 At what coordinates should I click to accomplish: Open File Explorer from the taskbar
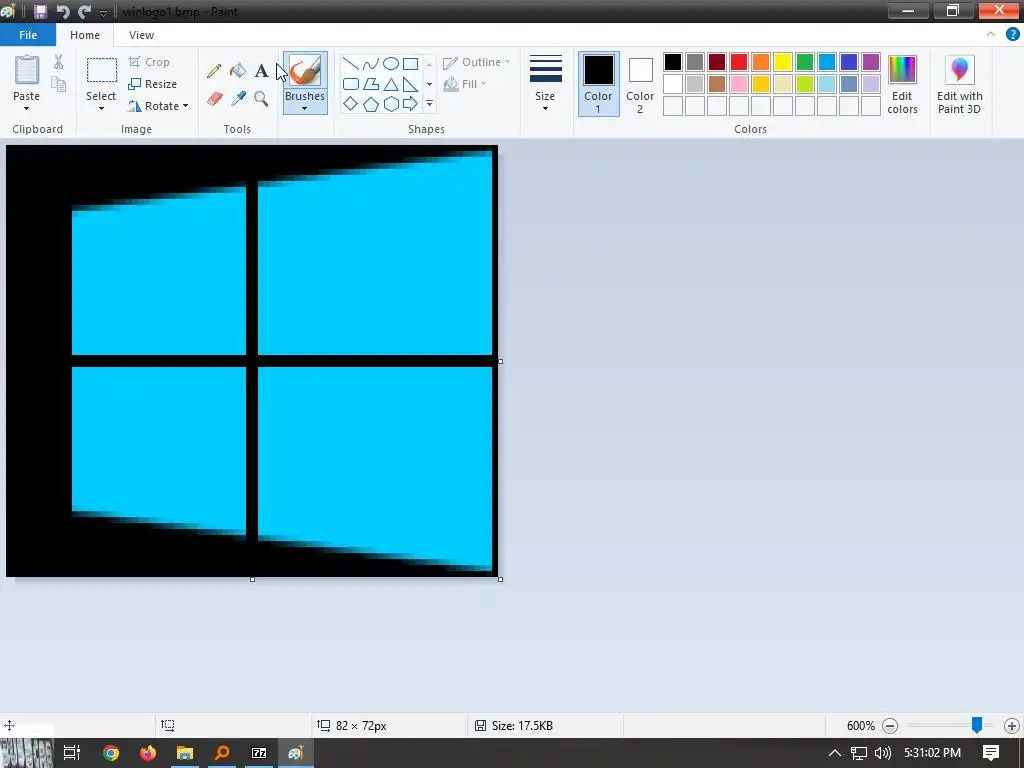pos(185,753)
